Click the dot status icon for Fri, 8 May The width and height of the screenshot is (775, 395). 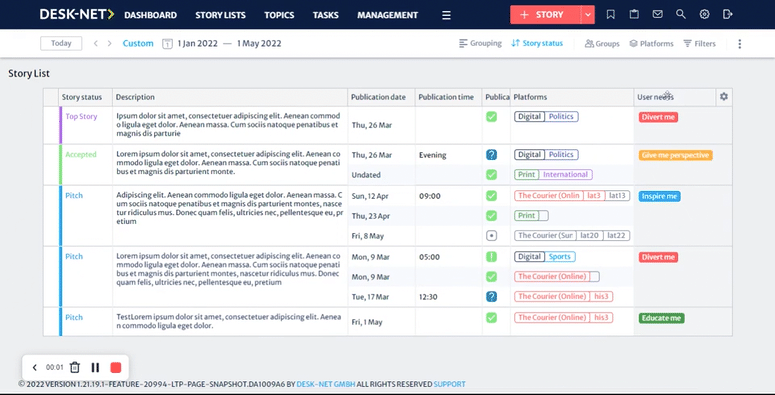click(491, 236)
